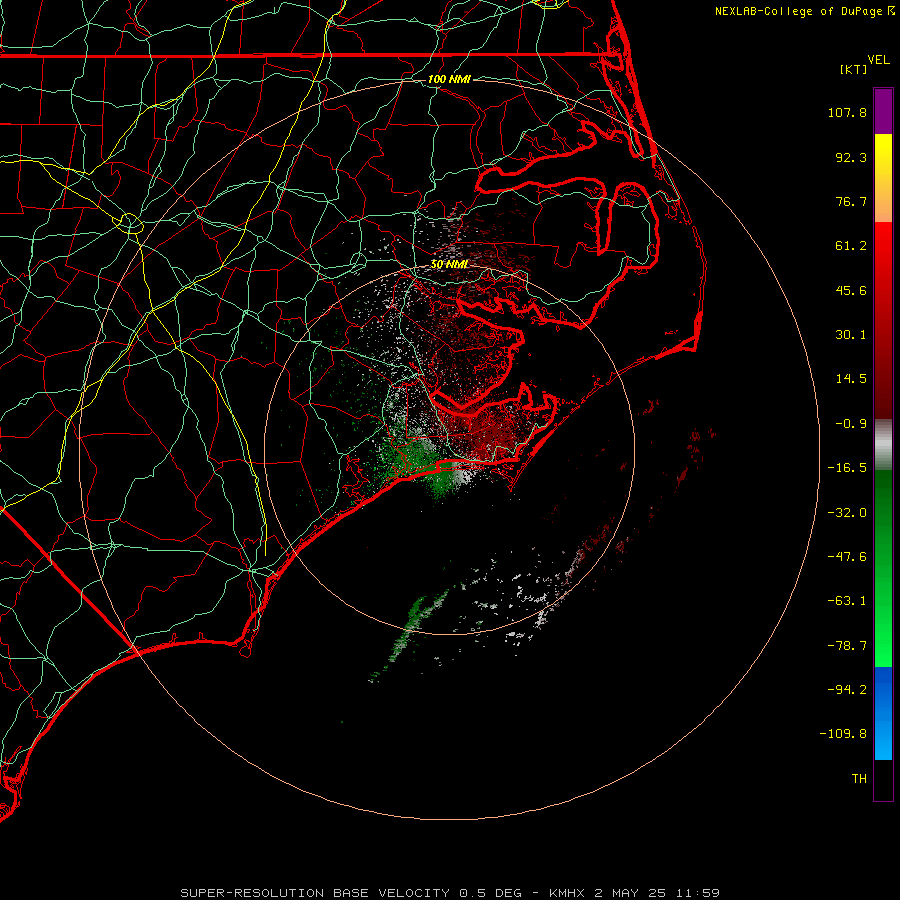Click the -47.6 scale value
The width and height of the screenshot is (900, 900).
[x=847, y=557]
